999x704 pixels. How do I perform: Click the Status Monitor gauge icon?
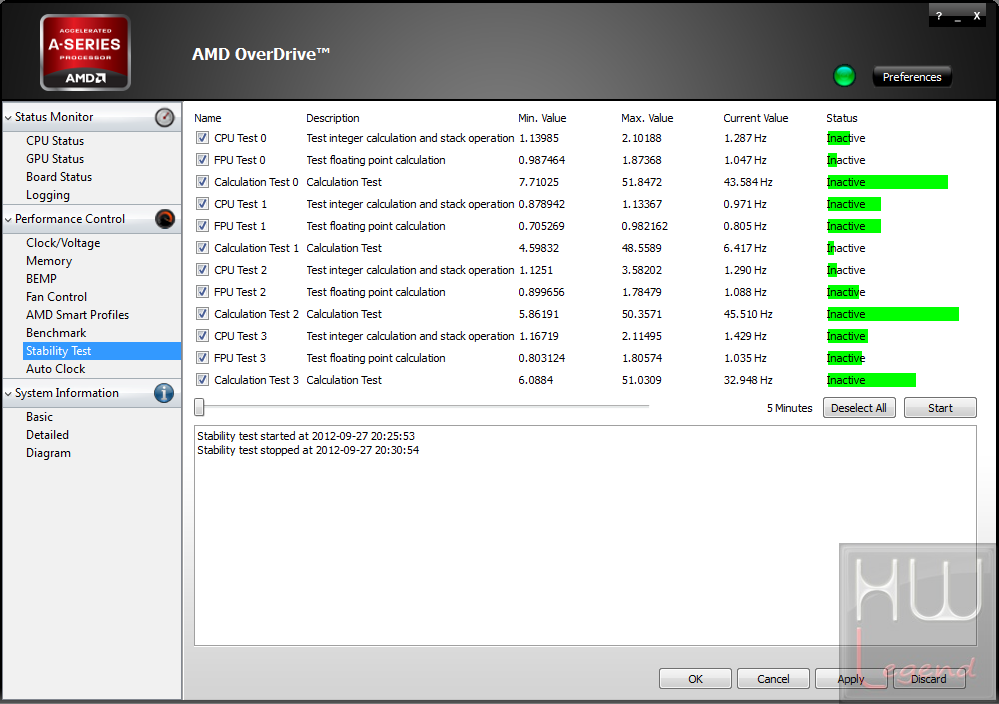point(164,117)
